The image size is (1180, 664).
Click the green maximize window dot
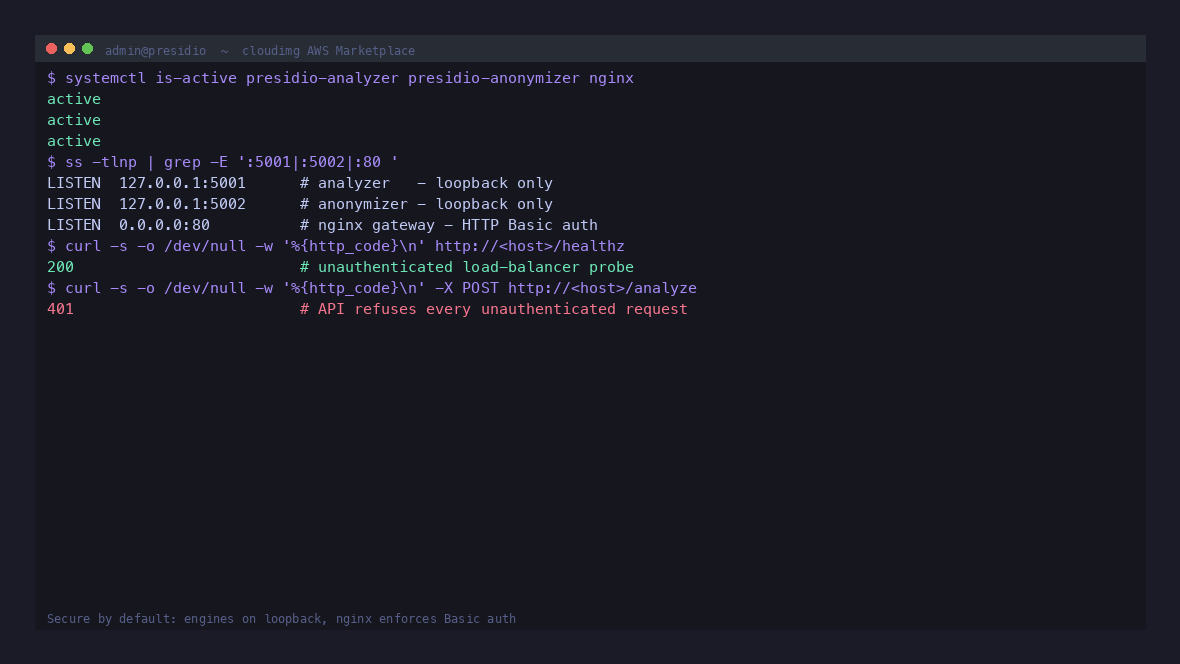87,49
